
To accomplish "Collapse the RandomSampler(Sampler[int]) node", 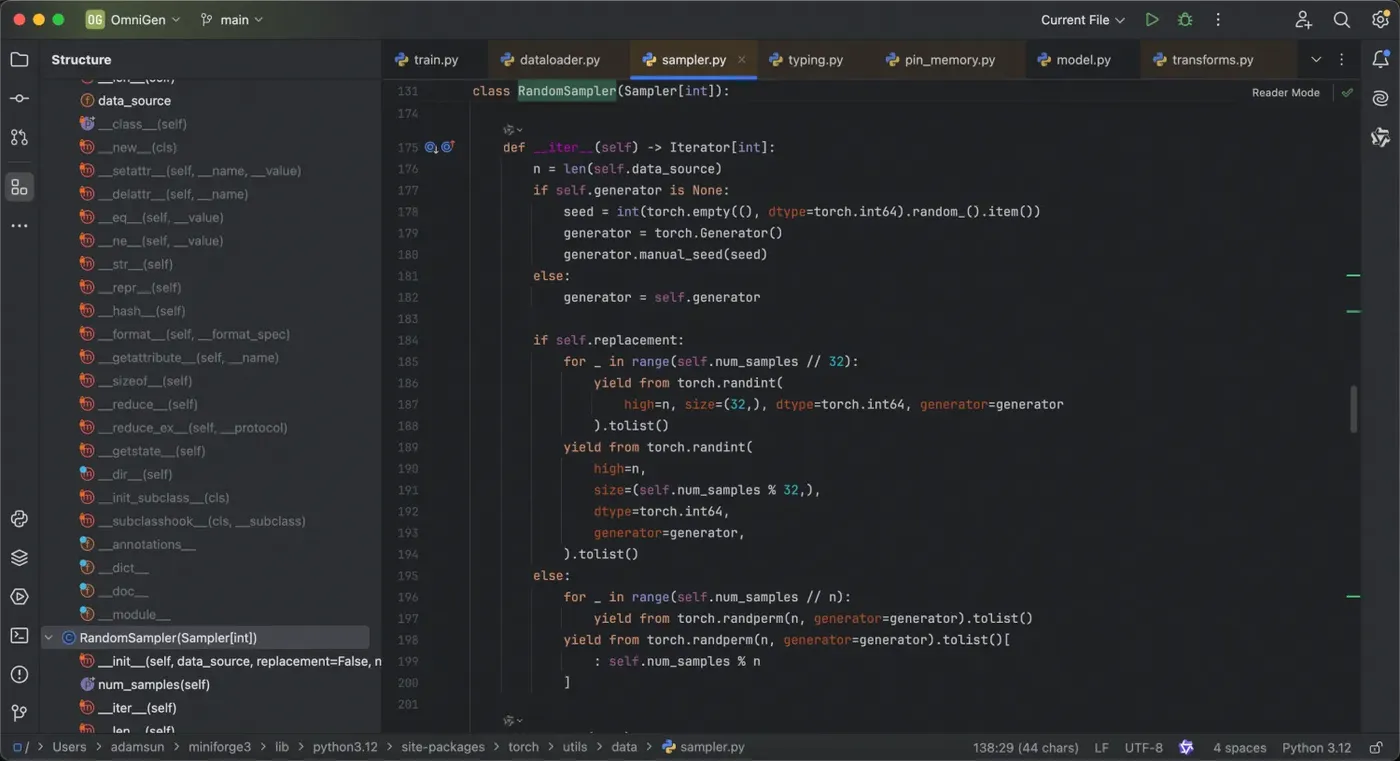I will click(x=48, y=638).
